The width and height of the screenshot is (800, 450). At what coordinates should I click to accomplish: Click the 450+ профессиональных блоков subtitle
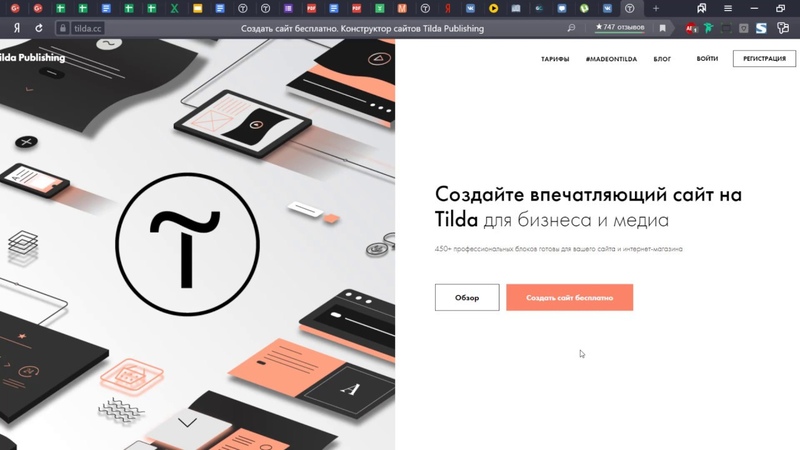pyautogui.click(x=559, y=249)
